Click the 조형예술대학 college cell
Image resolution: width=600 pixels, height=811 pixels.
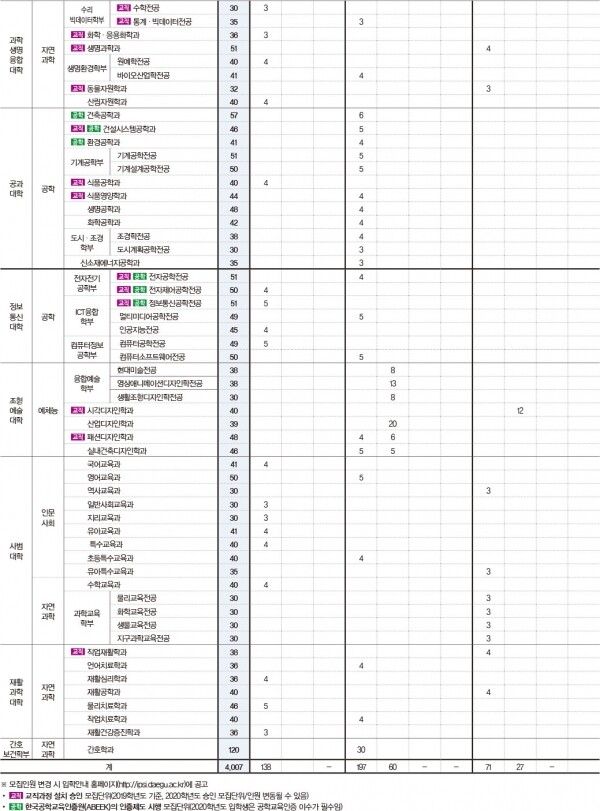click(x=16, y=411)
